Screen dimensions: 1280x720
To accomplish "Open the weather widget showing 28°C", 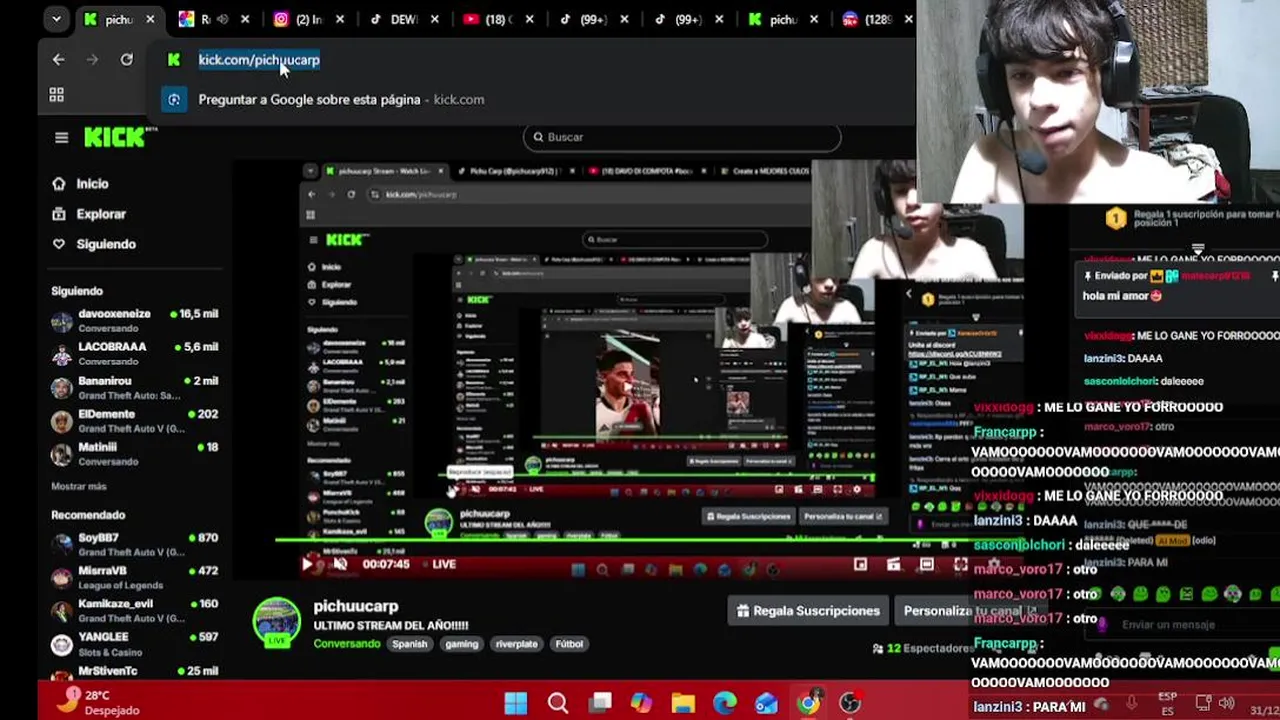I will 100,702.
